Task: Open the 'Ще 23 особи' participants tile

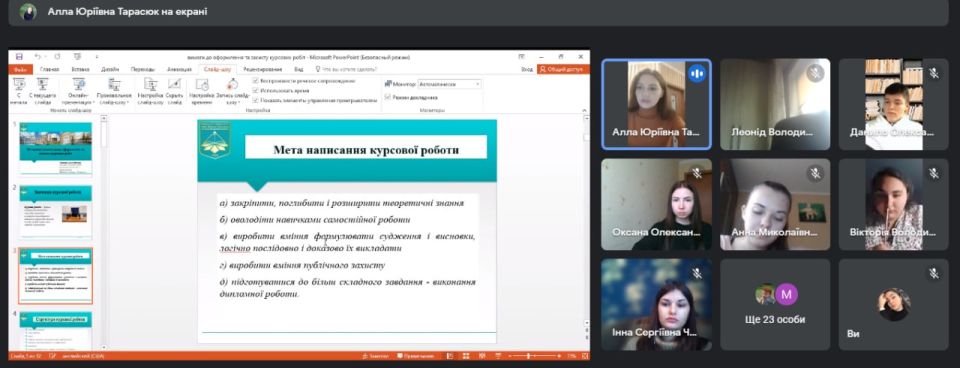Action: (775, 304)
